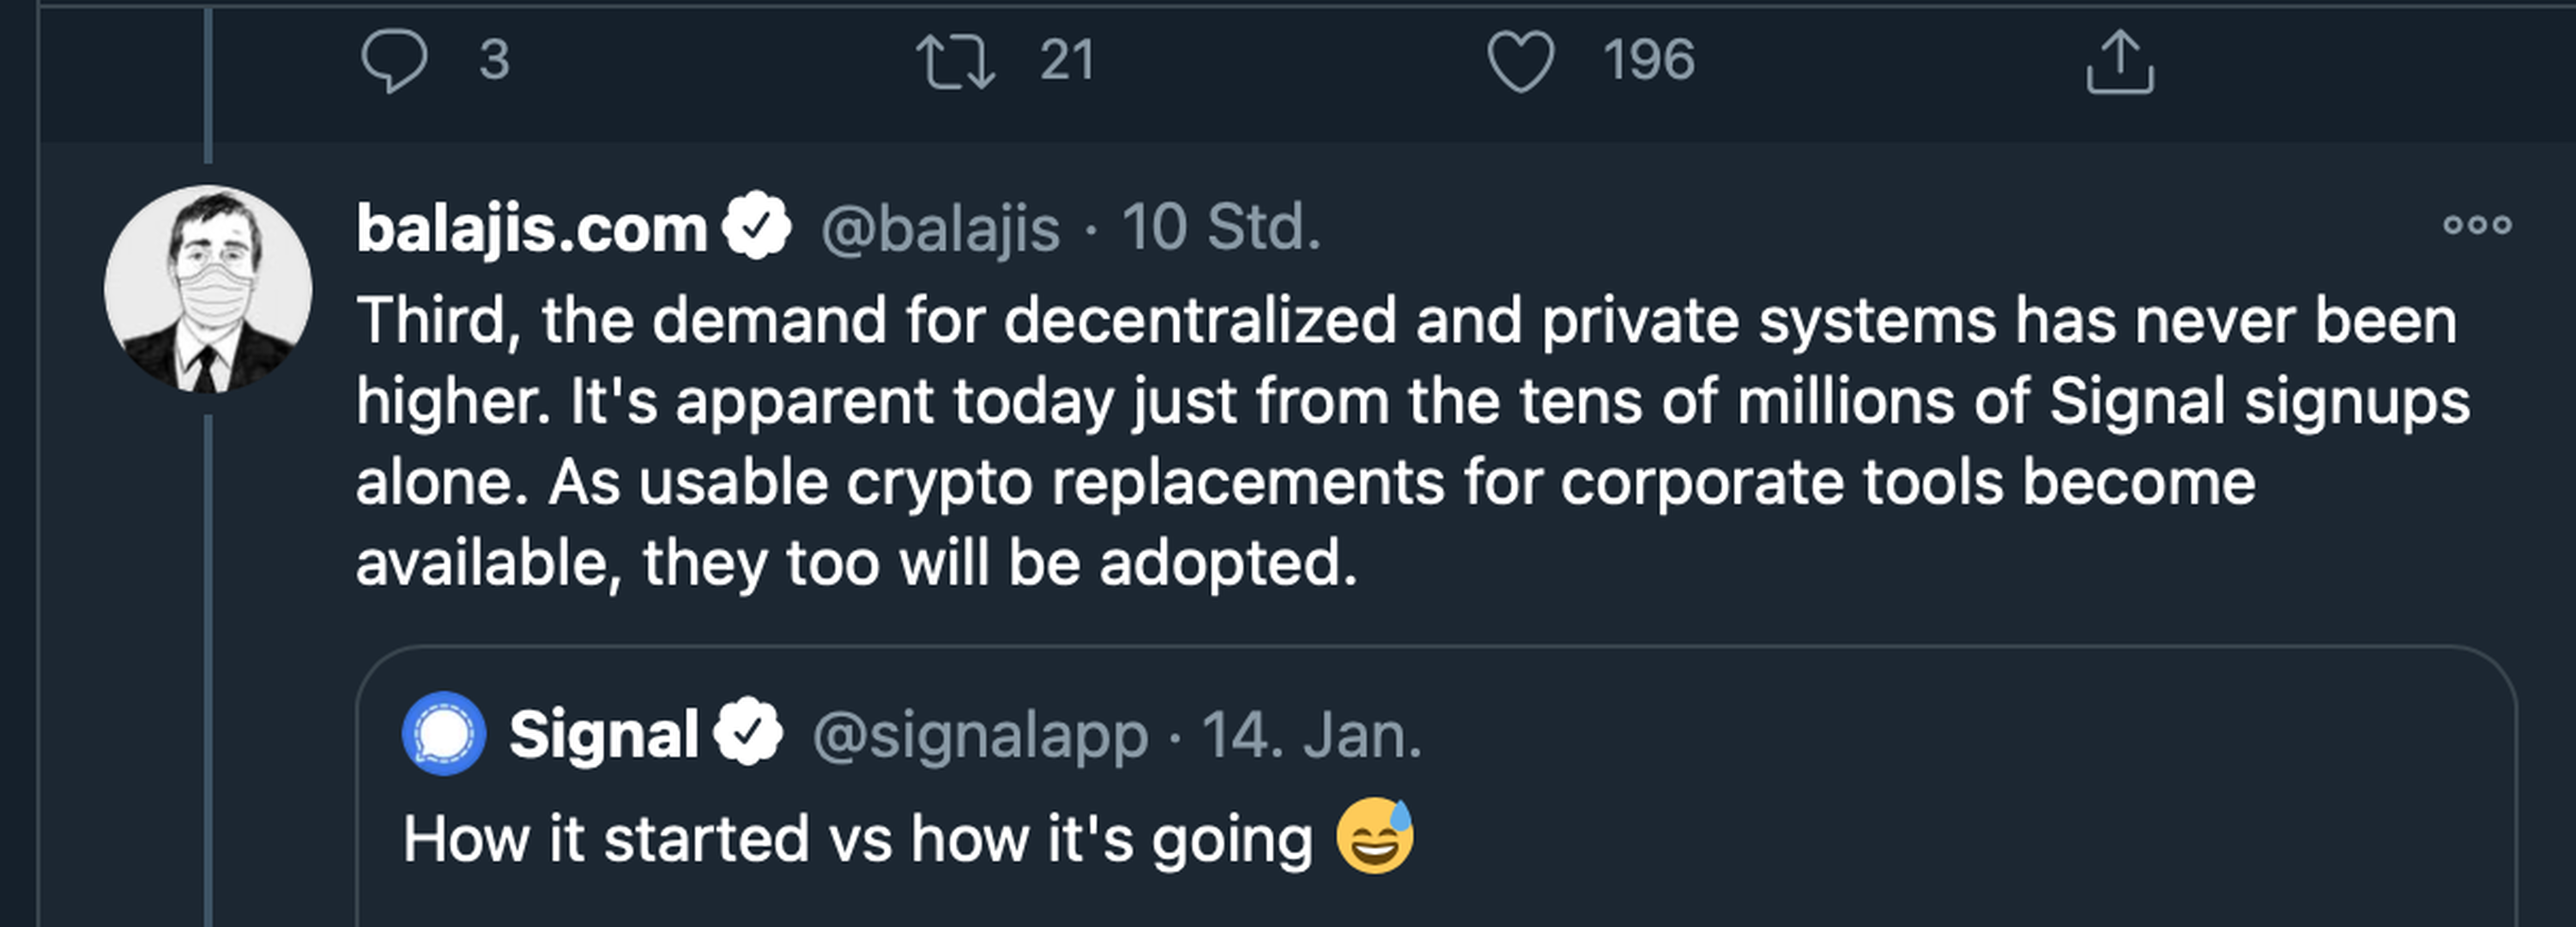Open the 'How it started' quoted tweet text
2576x927 pixels.
(x=857, y=838)
